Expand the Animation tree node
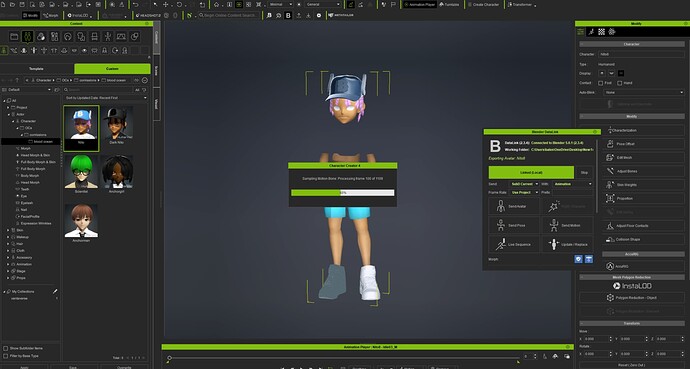690x369 pixels. (x=8, y=264)
